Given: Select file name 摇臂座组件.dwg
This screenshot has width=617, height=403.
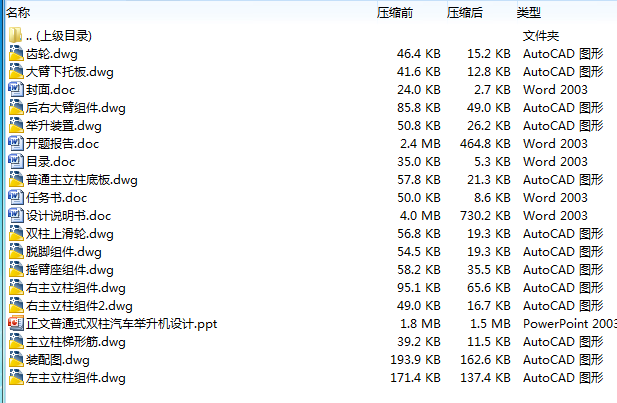Looking at the screenshot, I should point(70,270).
